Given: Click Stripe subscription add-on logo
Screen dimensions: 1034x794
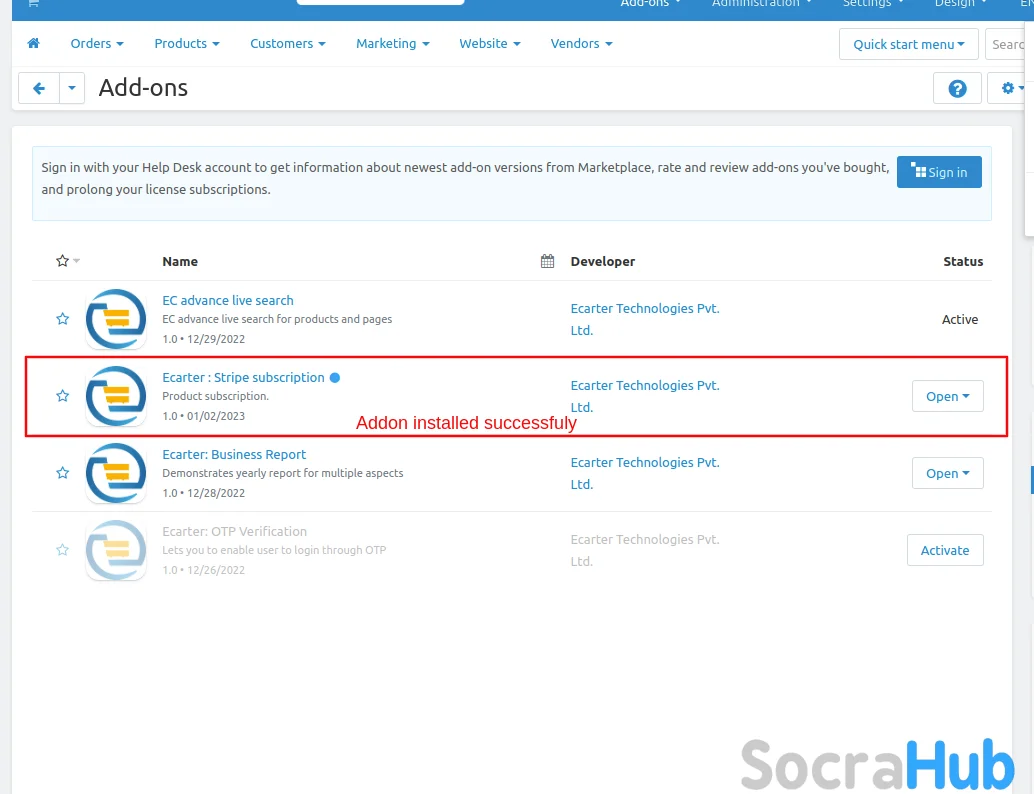Looking at the screenshot, I should pos(116,396).
